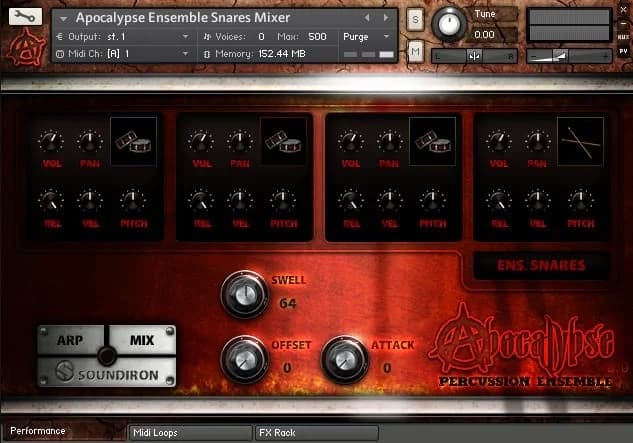Switch to ARP mode

pos(70,340)
